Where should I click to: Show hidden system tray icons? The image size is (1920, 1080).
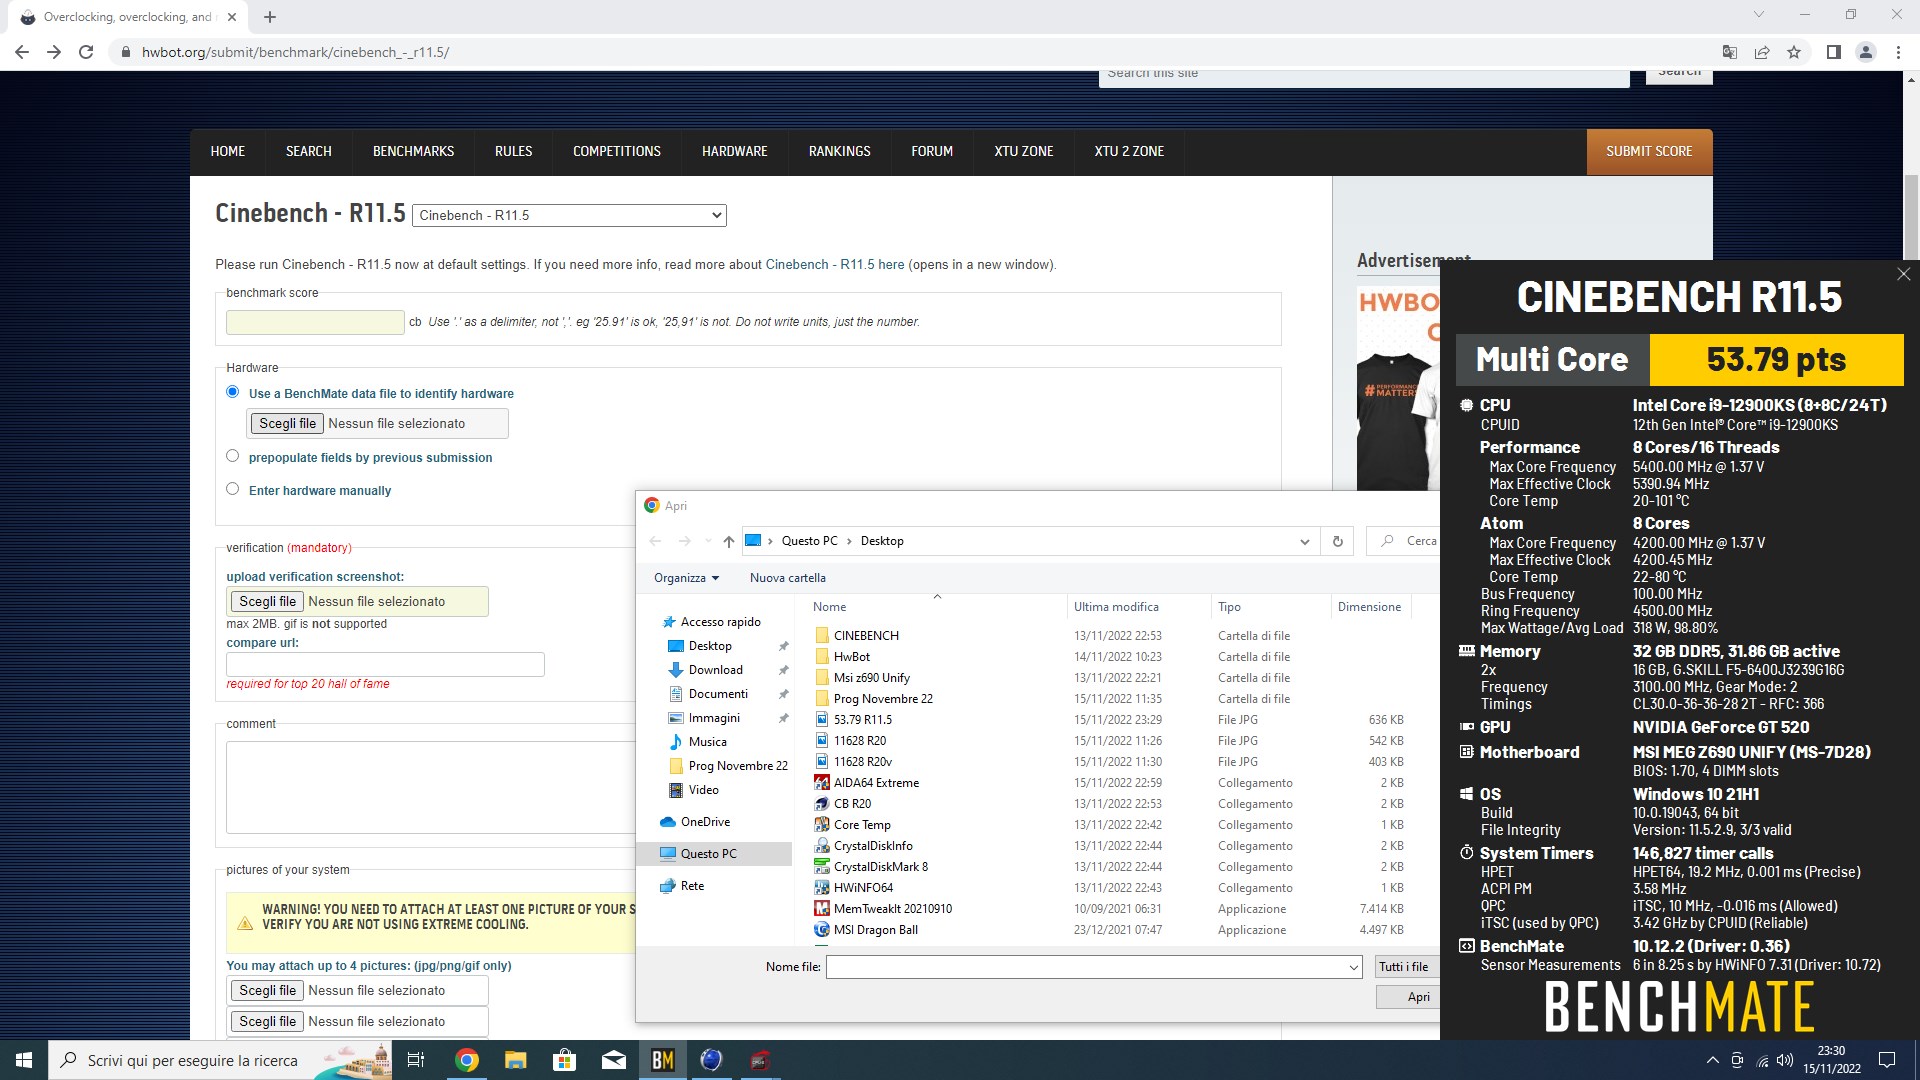pos(1712,1060)
